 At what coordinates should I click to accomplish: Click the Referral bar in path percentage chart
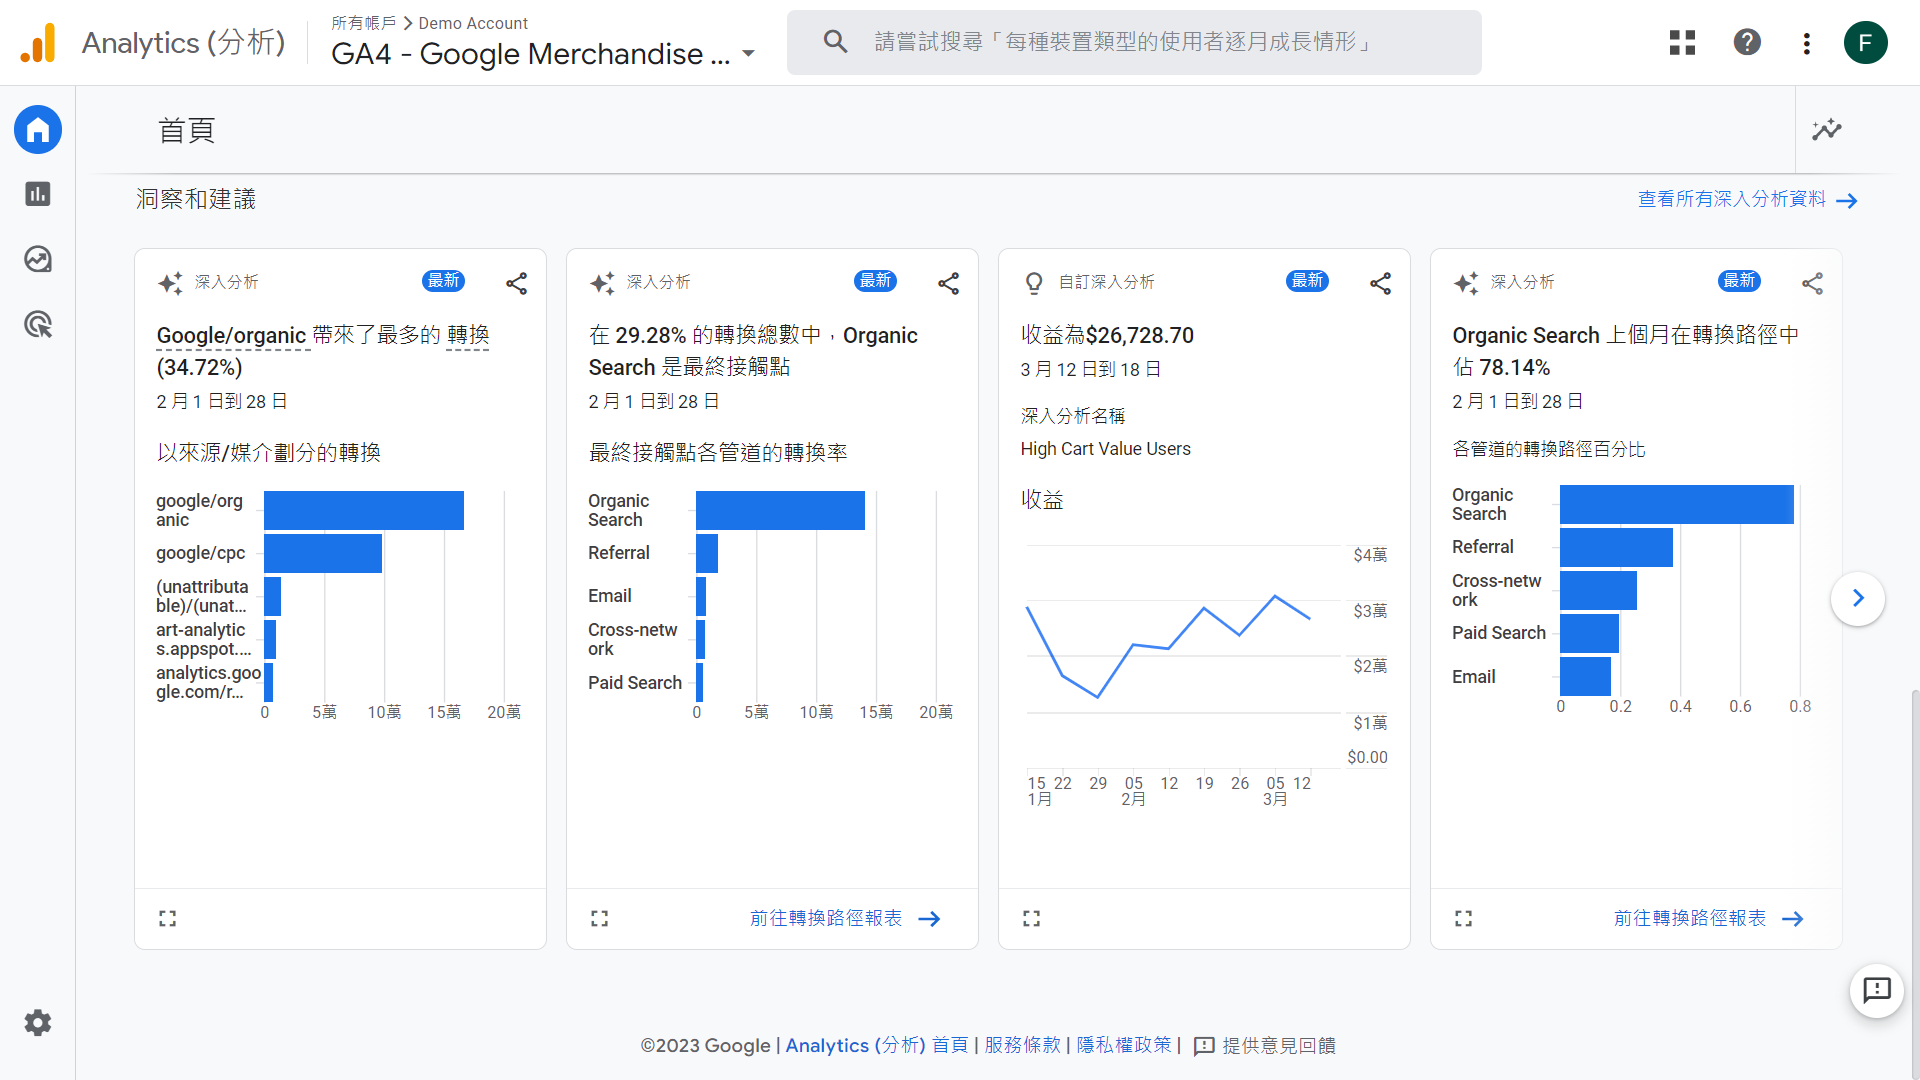(x=1616, y=547)
